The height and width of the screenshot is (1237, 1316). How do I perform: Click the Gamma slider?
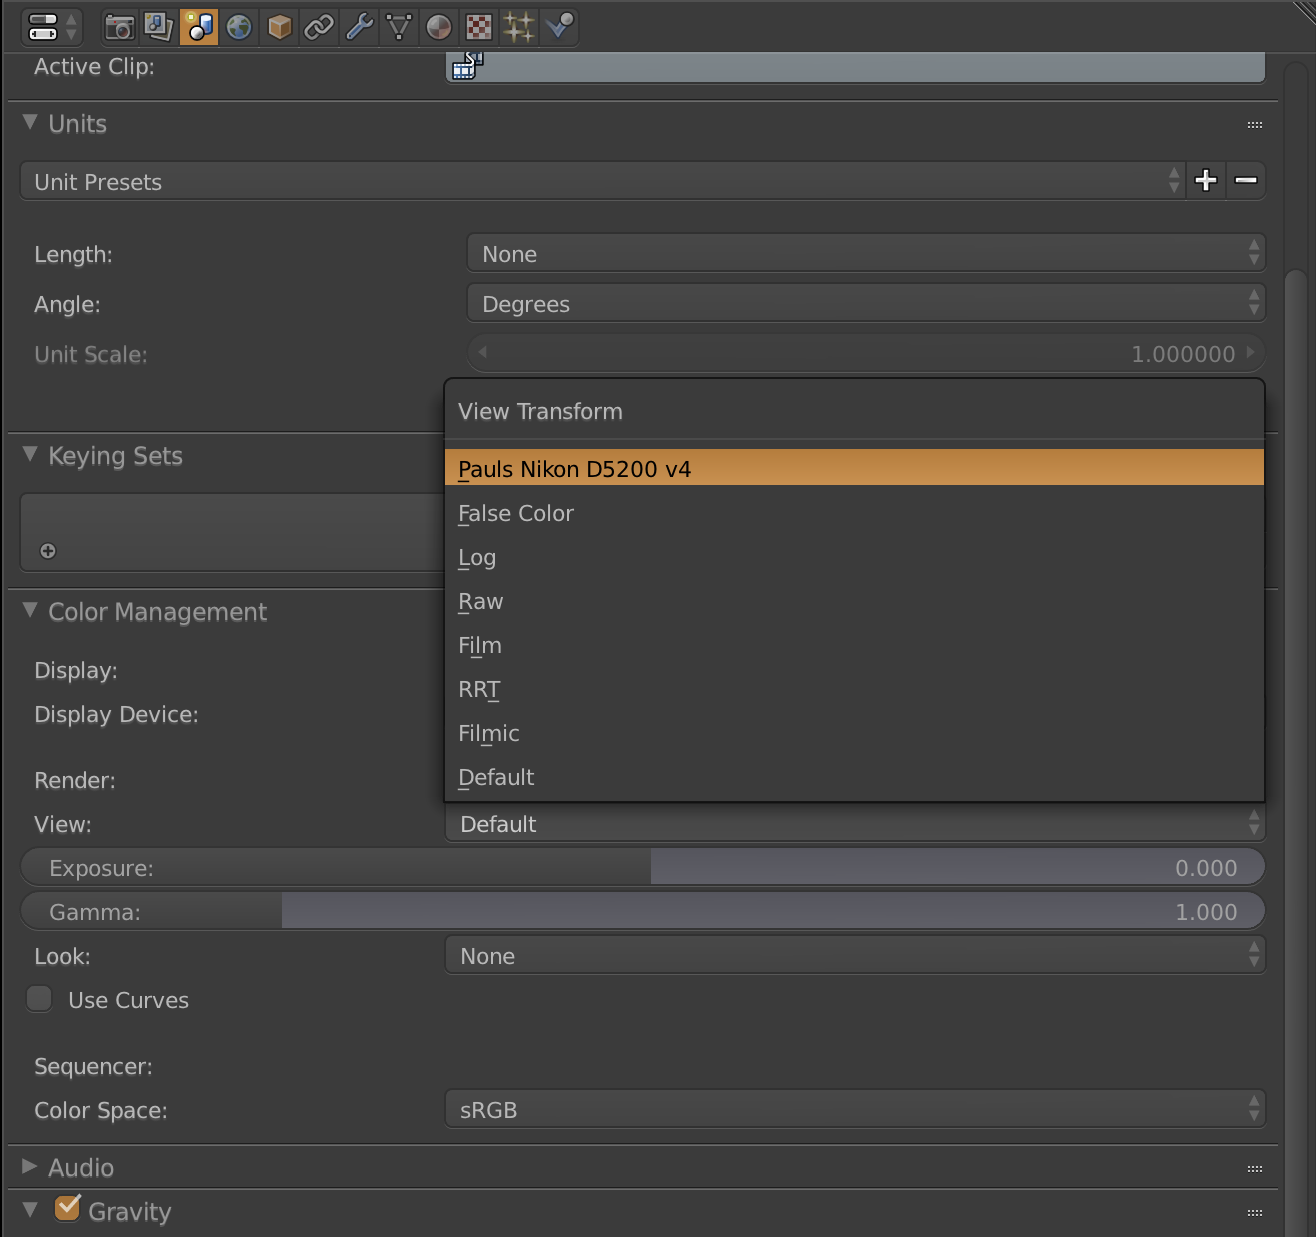pyautogui.click(x=643, y=911)
